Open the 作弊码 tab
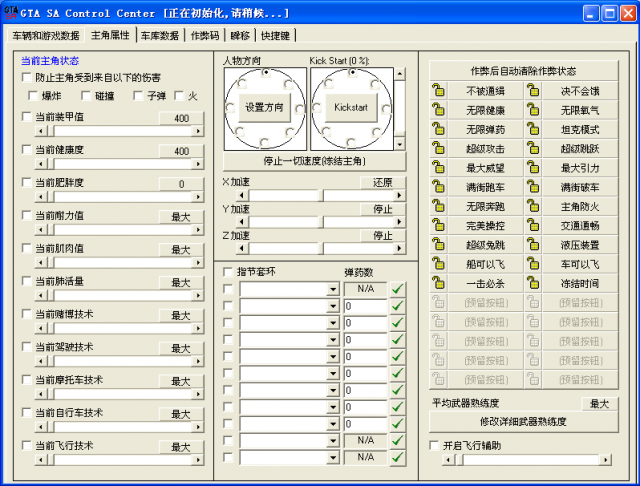This screenshot has width=640, height=486. click(x=205, y=35)
